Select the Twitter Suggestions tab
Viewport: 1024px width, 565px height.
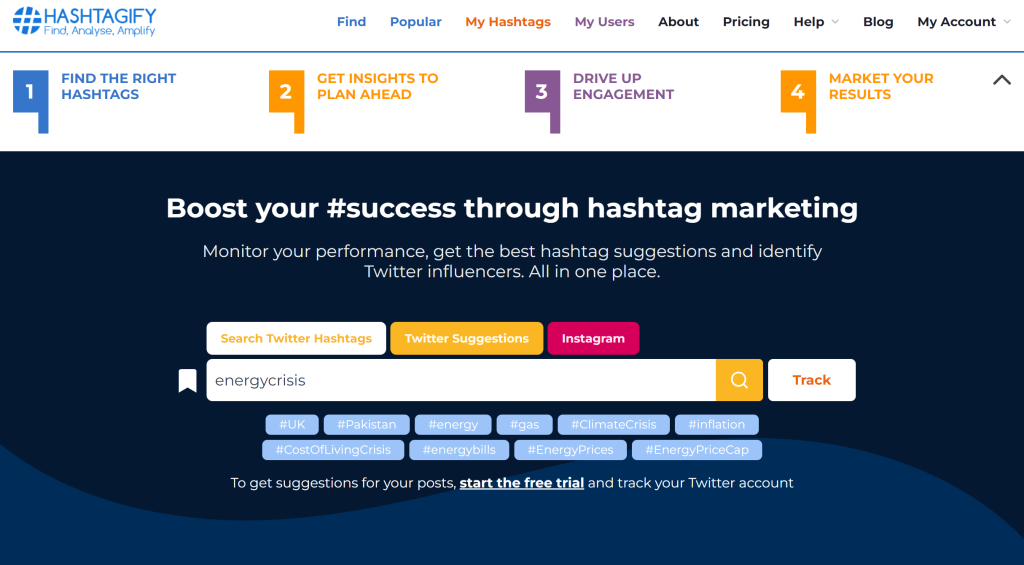point(466,338)
